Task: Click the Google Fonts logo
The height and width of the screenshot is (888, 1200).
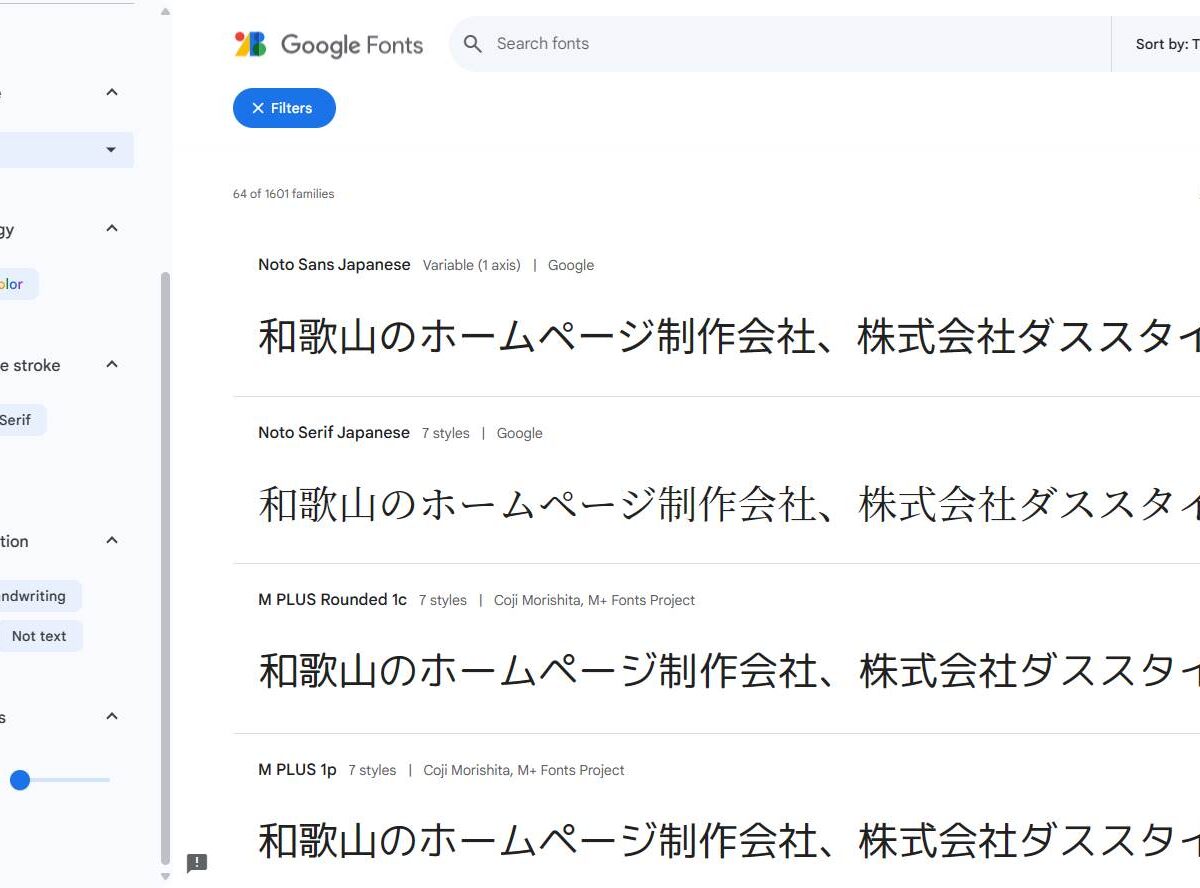Action: click(x=328, y=45)
